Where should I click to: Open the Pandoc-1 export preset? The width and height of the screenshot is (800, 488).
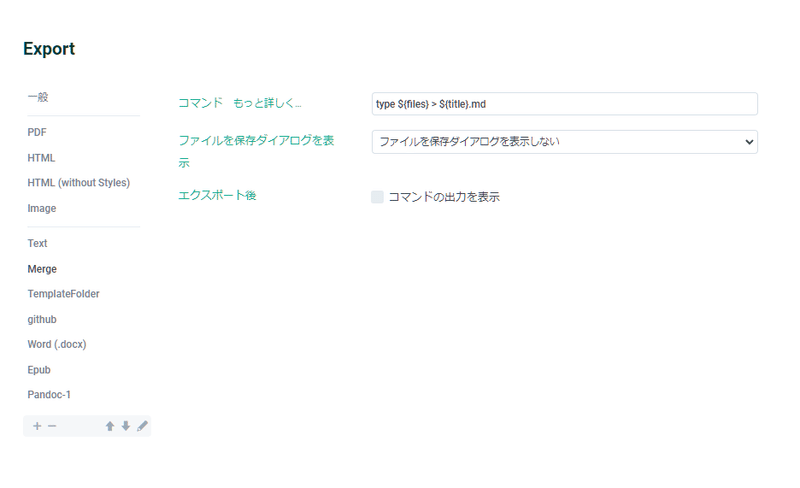pos(49,395)
